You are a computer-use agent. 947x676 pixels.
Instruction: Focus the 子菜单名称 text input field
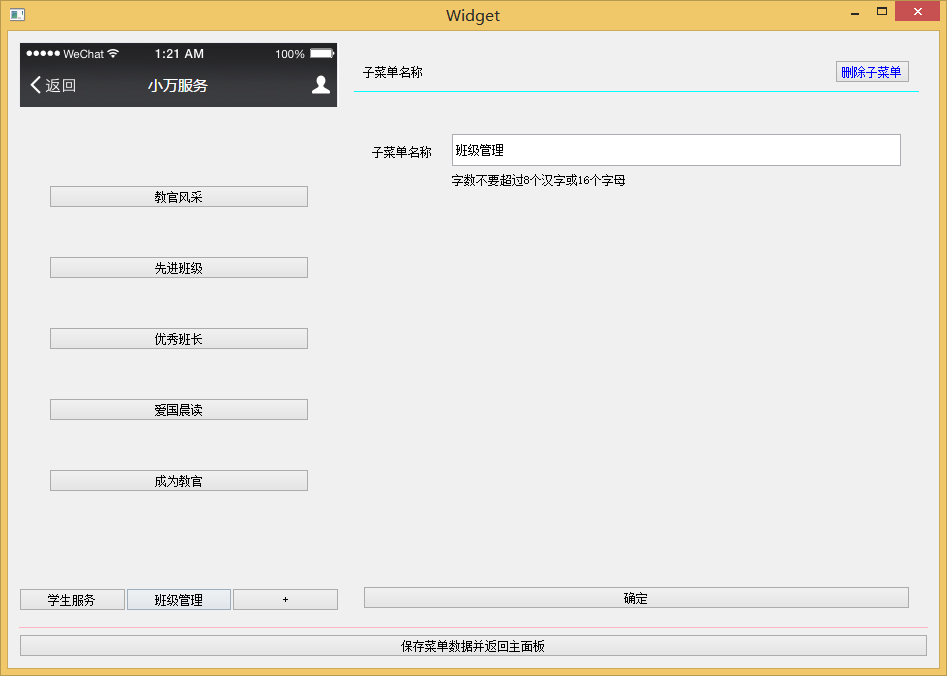coord(676,150)
